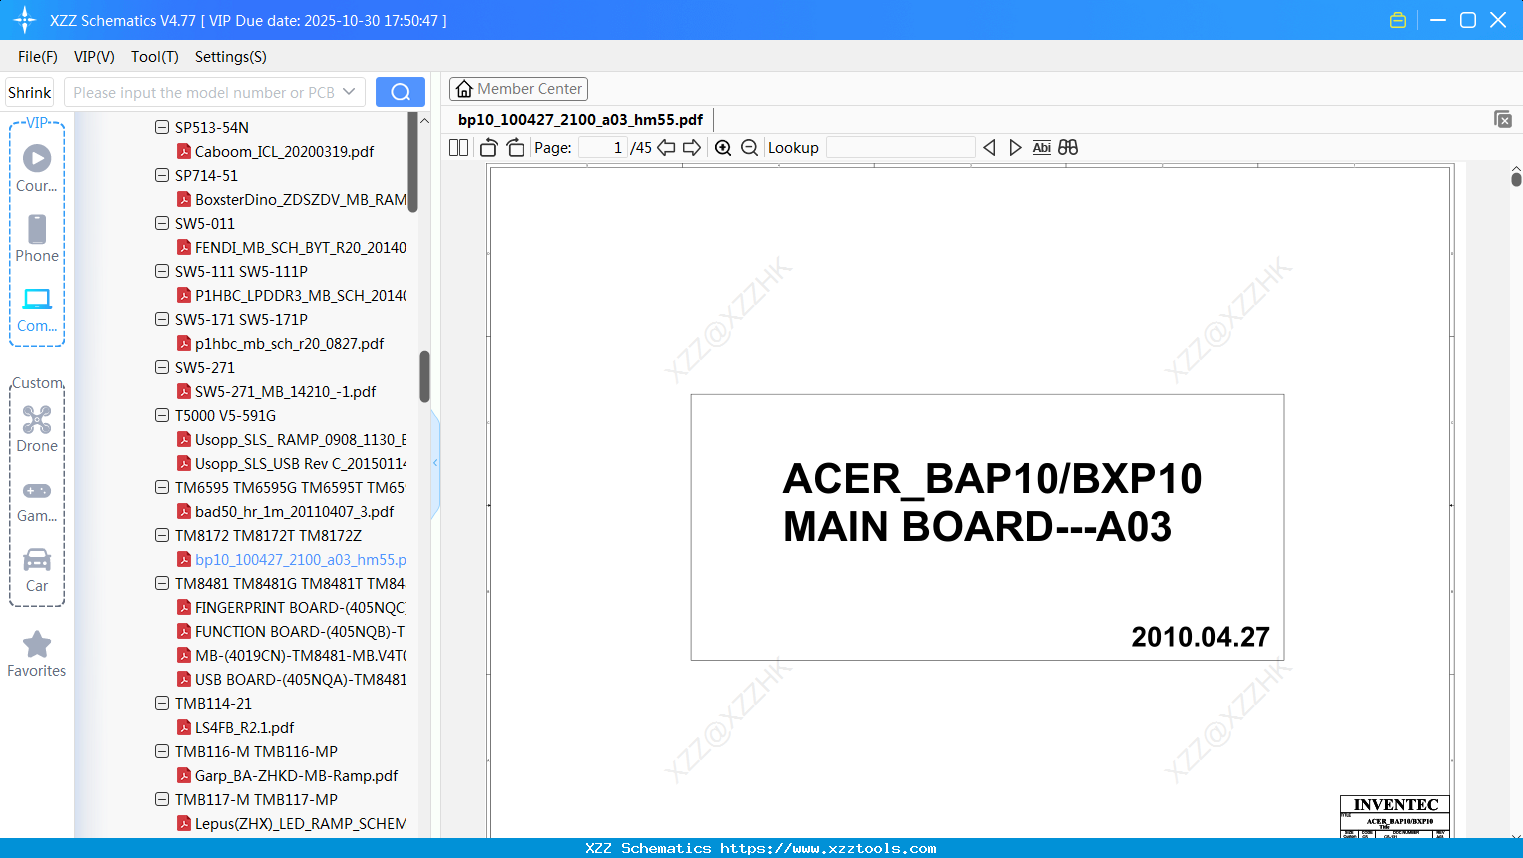Screen dimensions: 1523x858
Task: Collapse the TM8172 TM8172T TM8172Z node
Action: coord(162,535)
